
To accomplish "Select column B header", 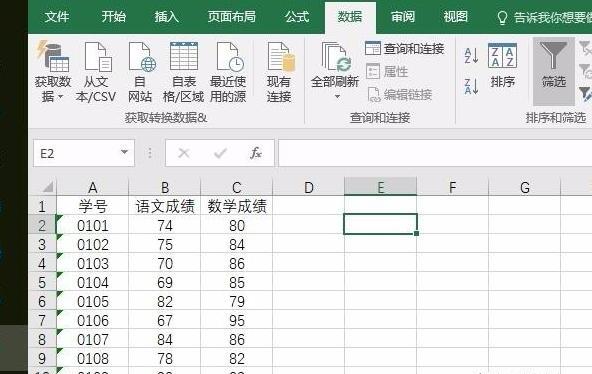I will [165, 187].
